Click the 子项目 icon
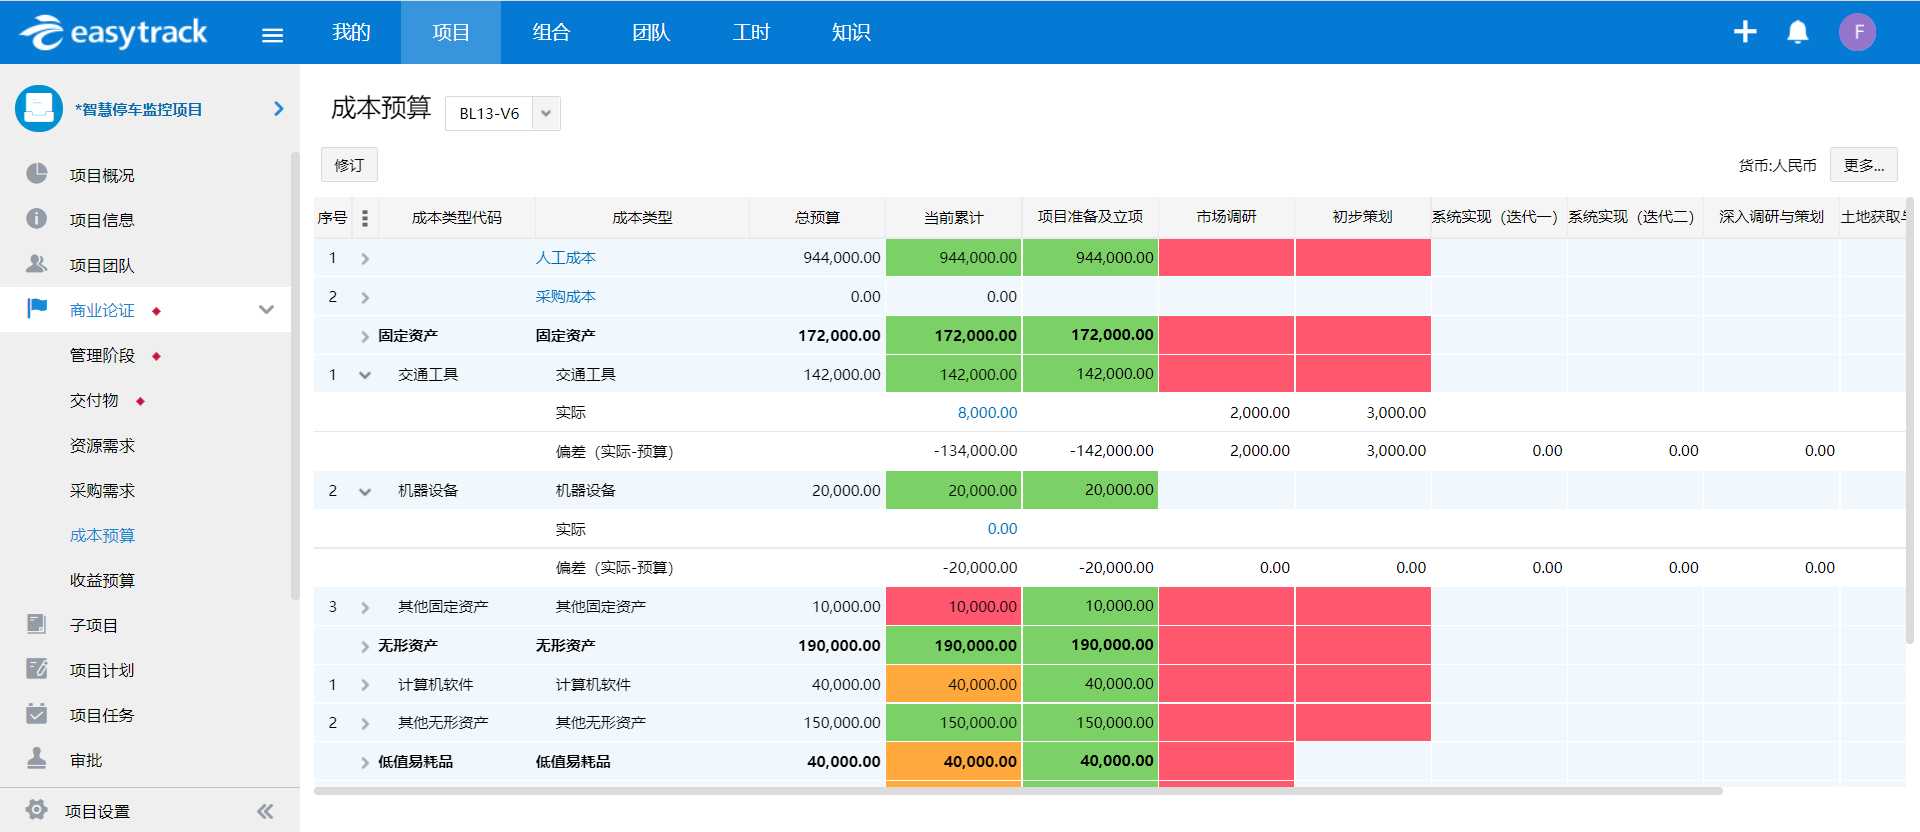This screenshot has width=1920, height=832. 37,624
